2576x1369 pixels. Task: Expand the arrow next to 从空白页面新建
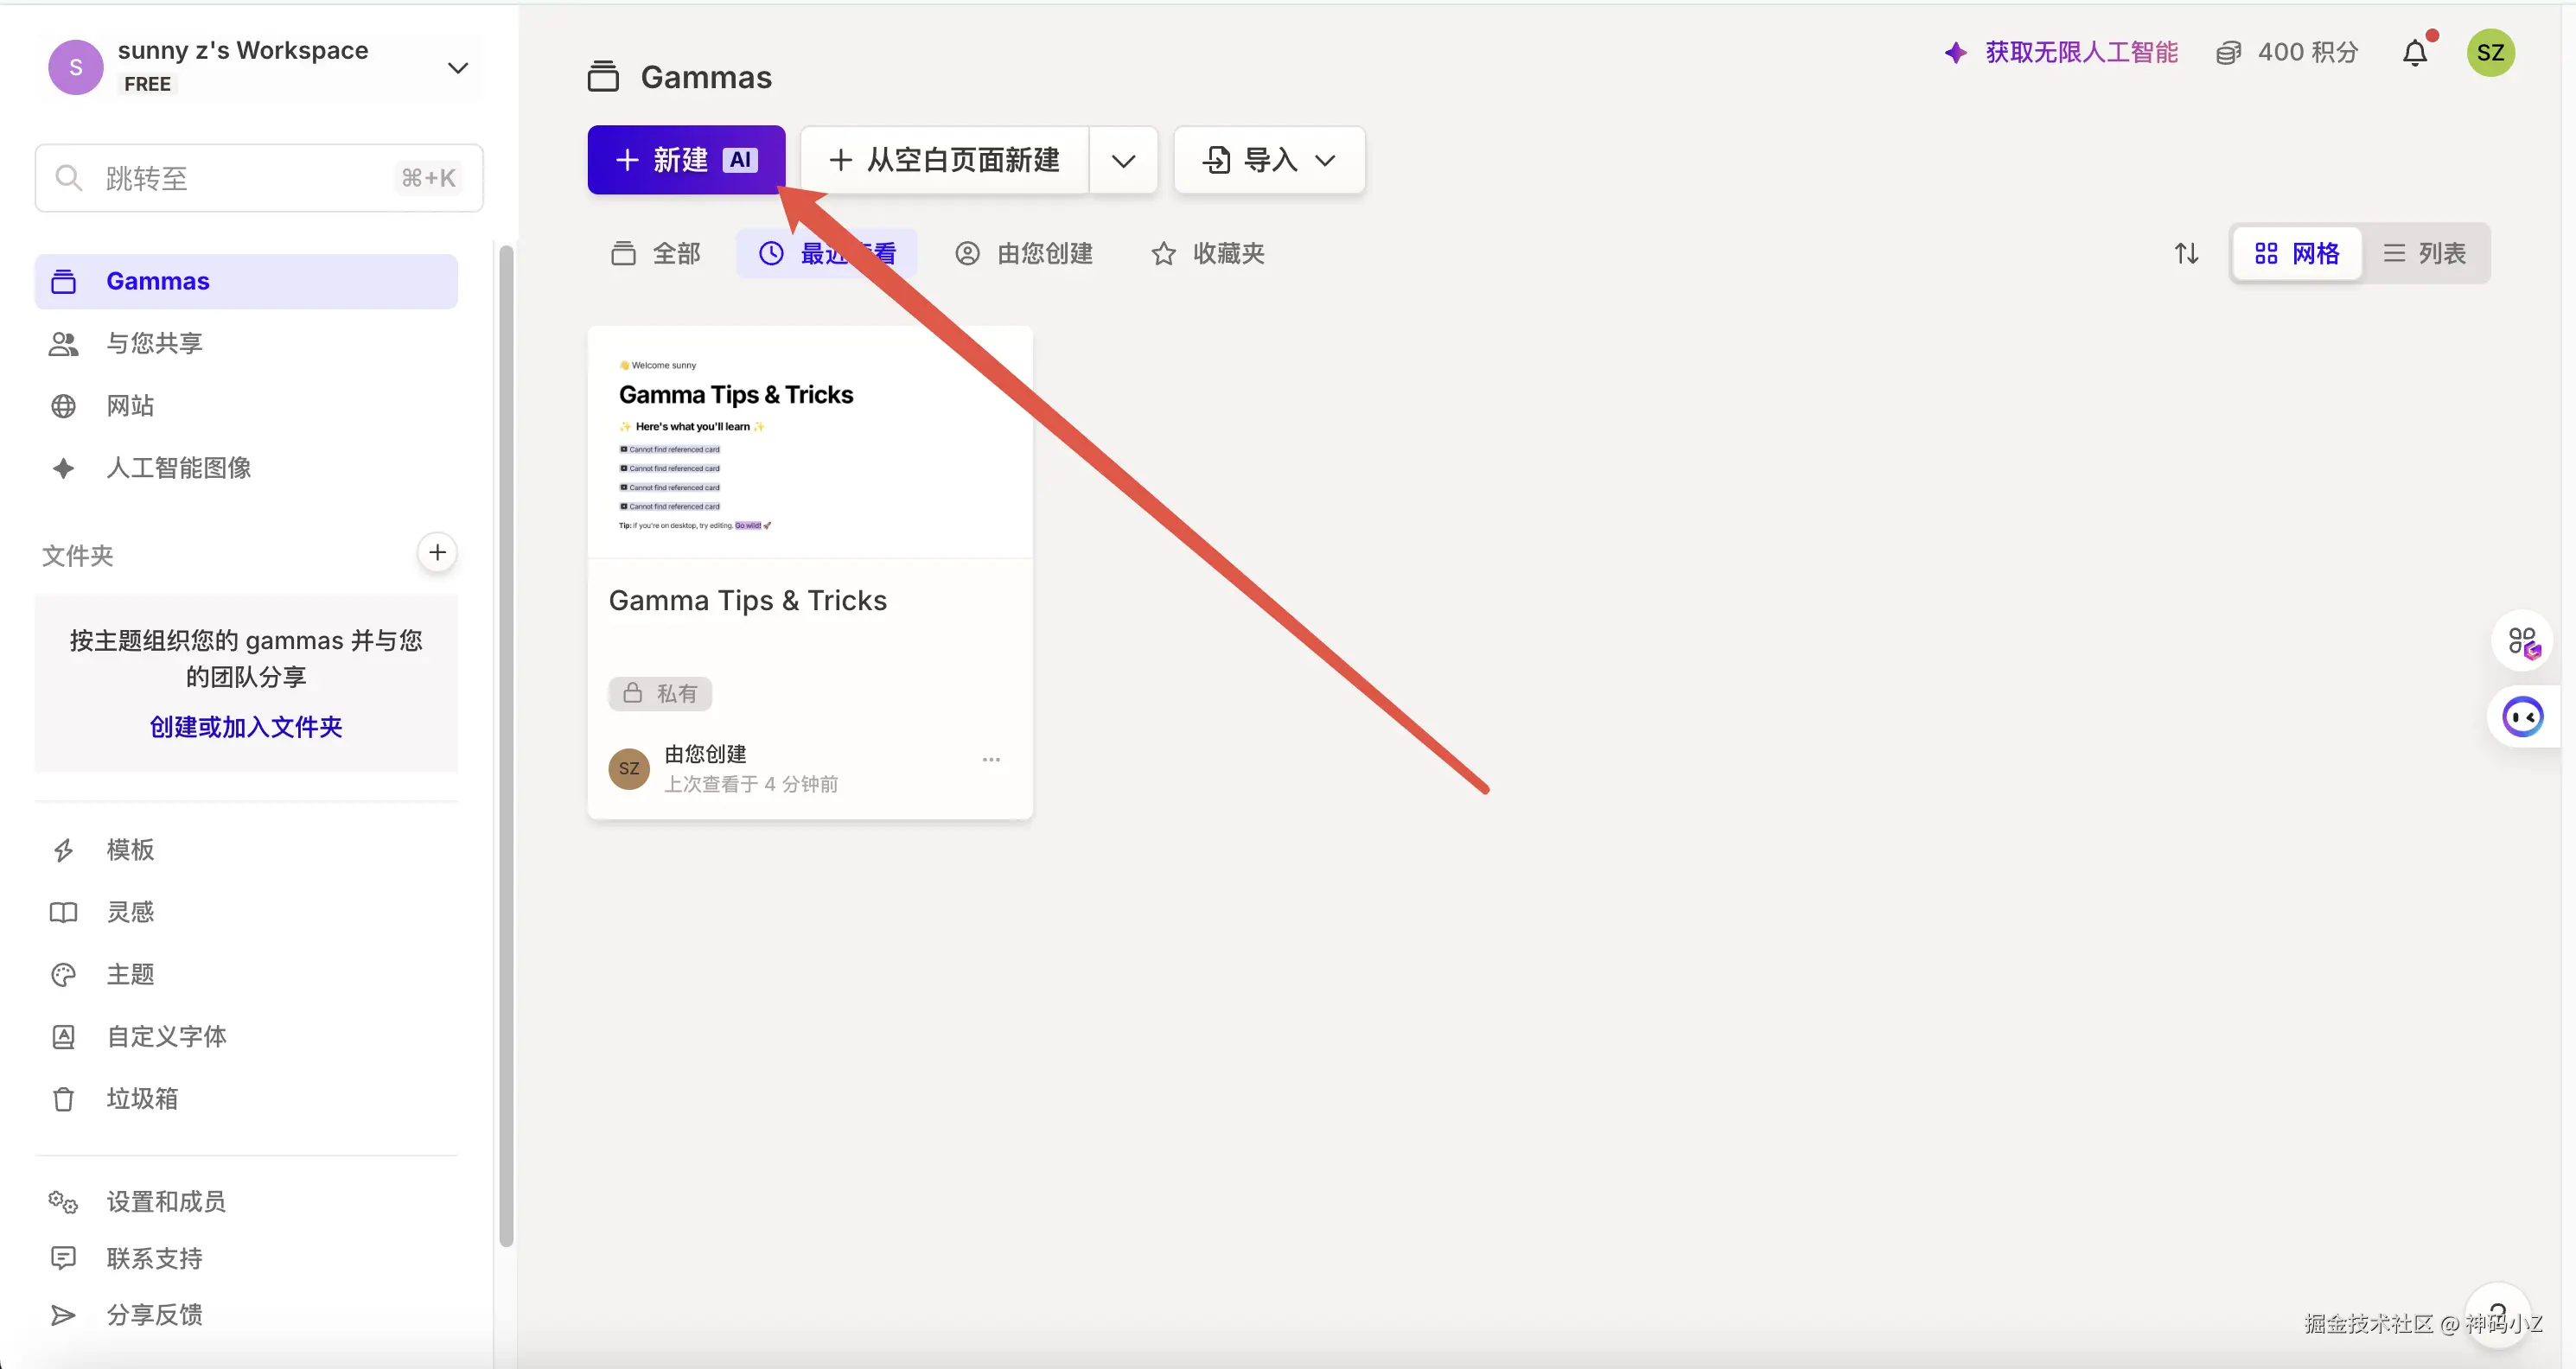1123,161
